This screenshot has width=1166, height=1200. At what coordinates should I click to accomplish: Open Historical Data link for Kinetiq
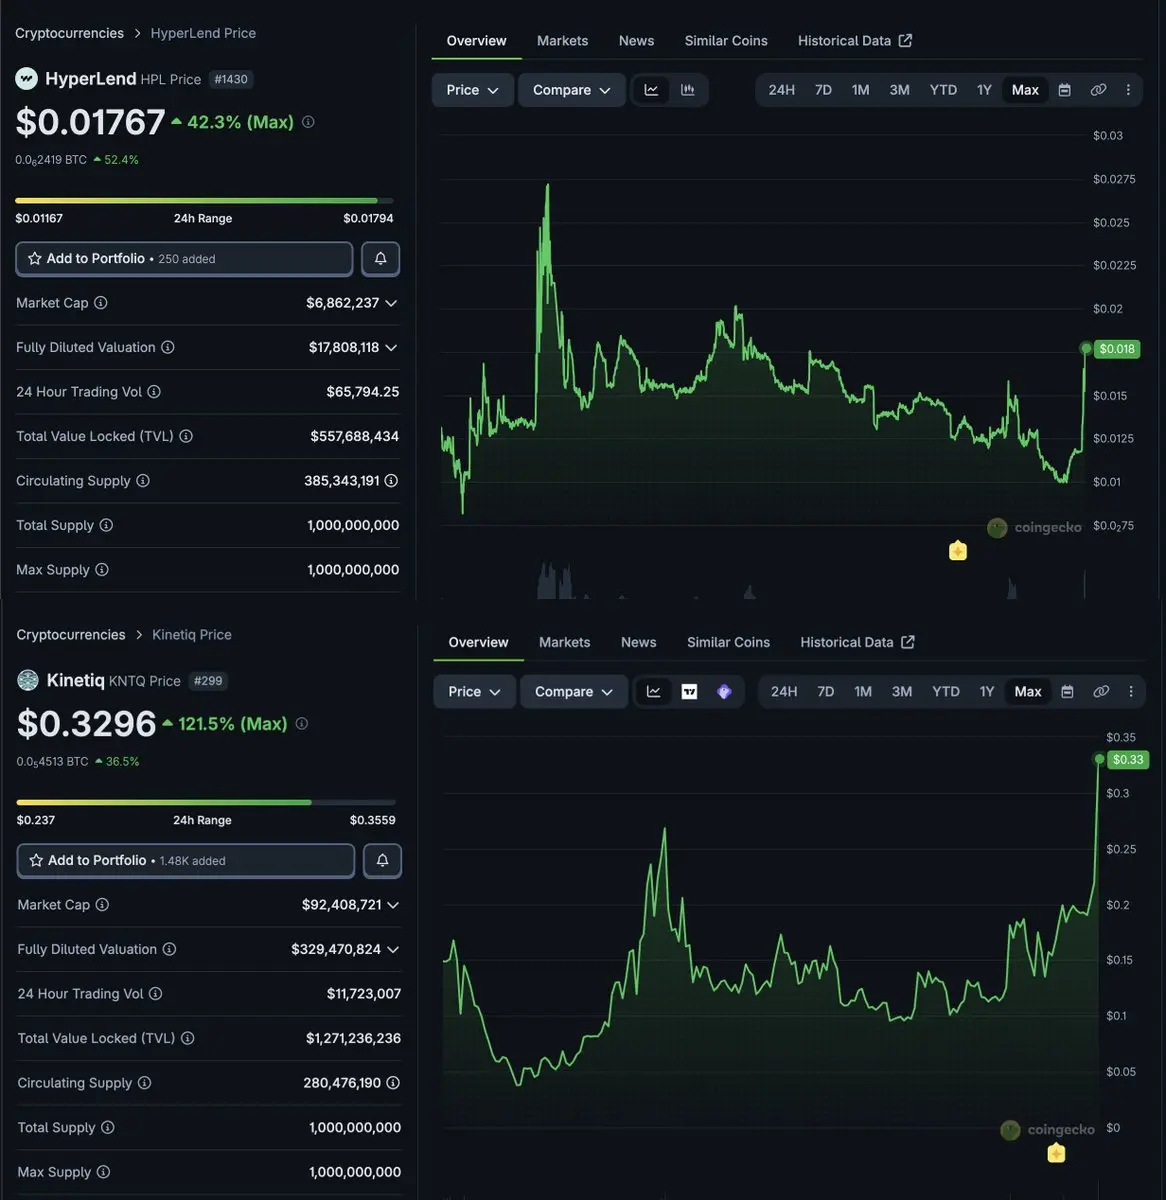857,643
